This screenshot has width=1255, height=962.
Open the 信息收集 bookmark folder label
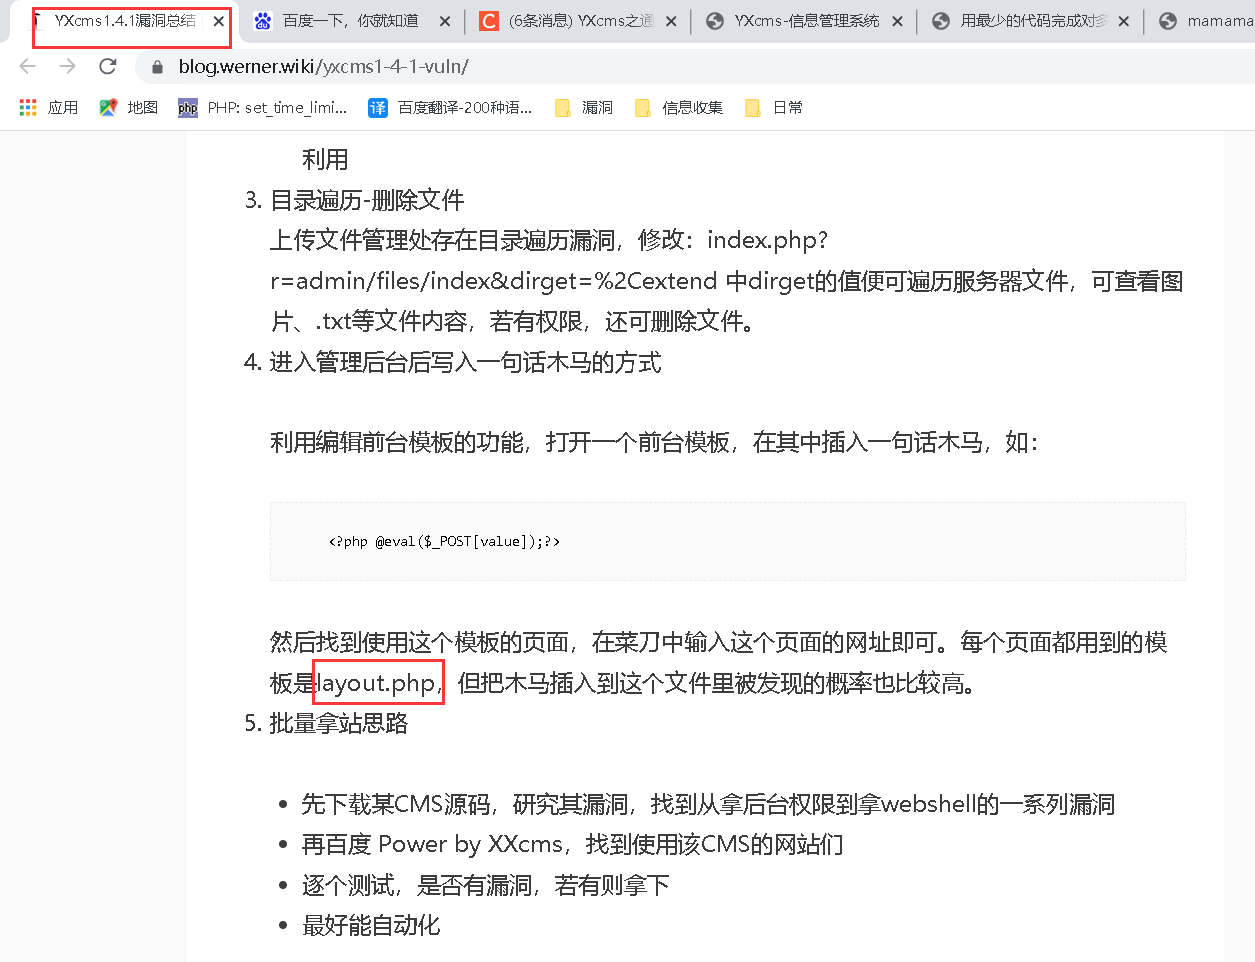(x=693, y=107)
